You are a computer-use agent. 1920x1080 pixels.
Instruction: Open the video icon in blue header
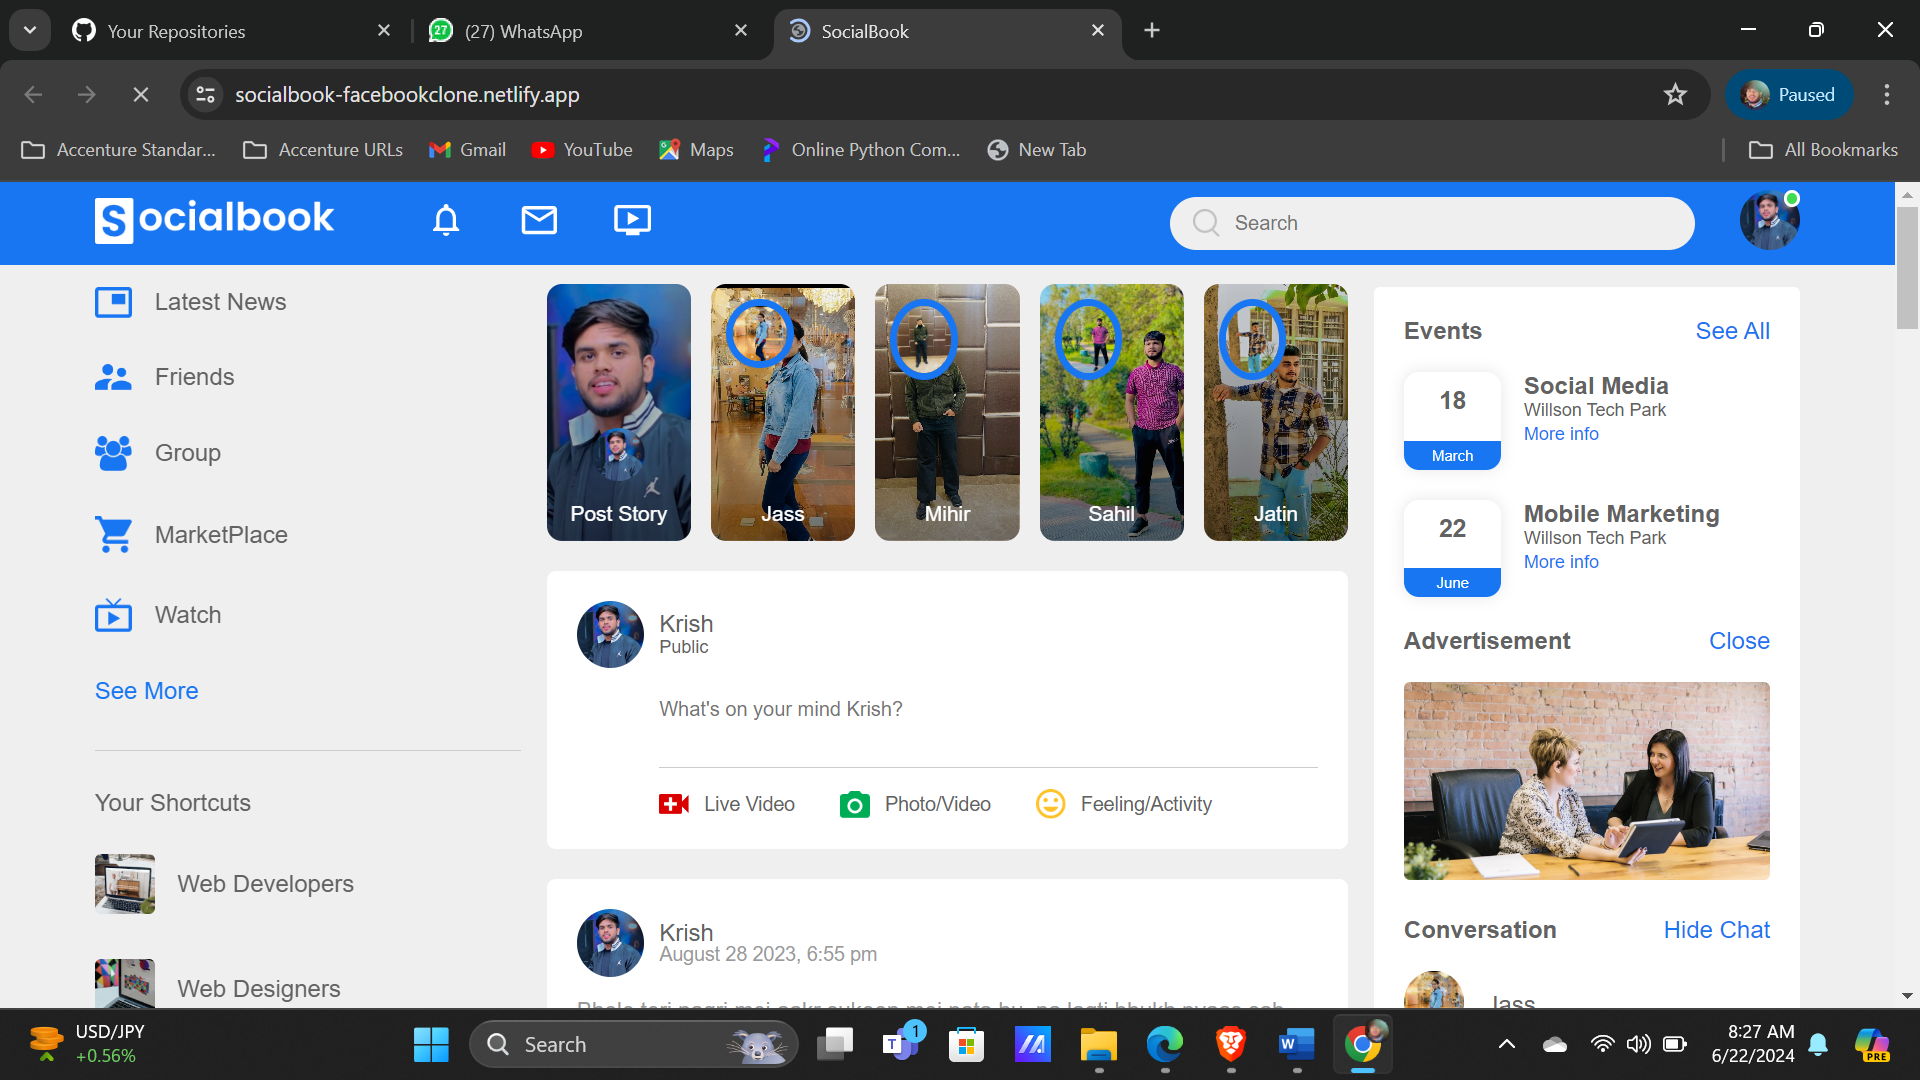[632, 220]
